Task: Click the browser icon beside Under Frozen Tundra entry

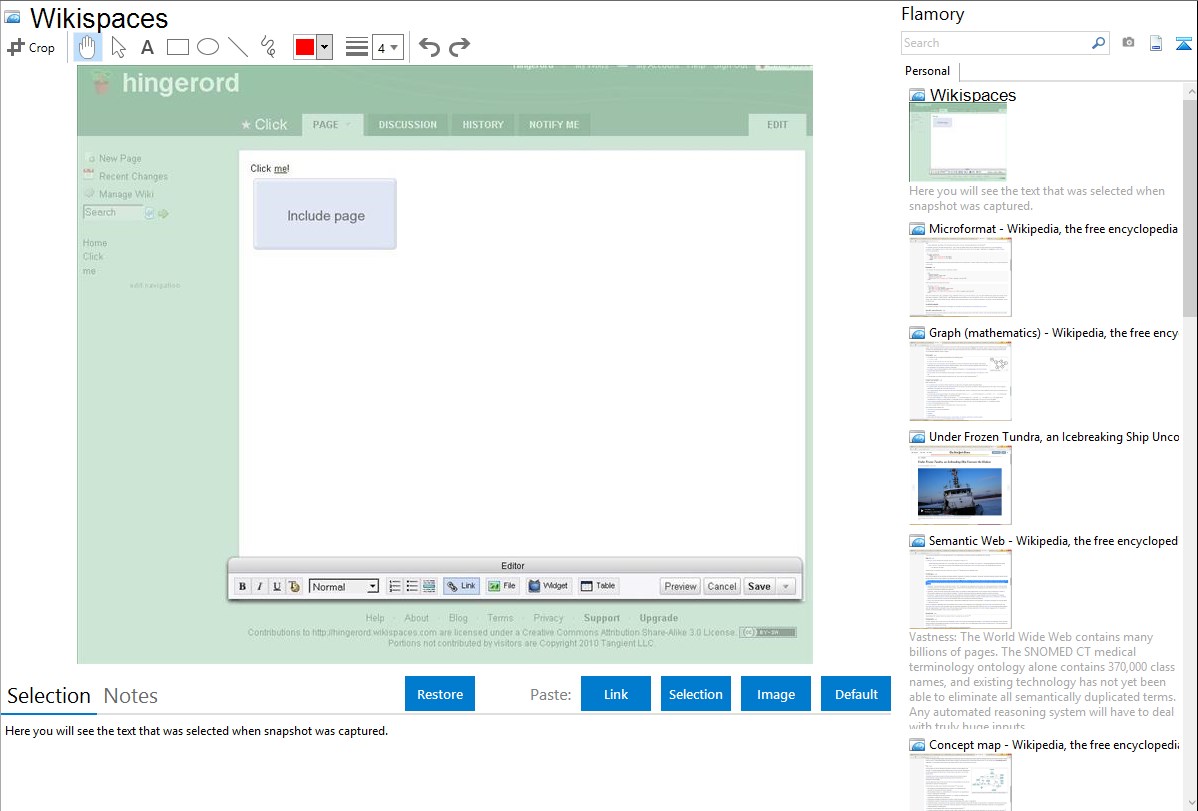Action: tap(918, 437)
